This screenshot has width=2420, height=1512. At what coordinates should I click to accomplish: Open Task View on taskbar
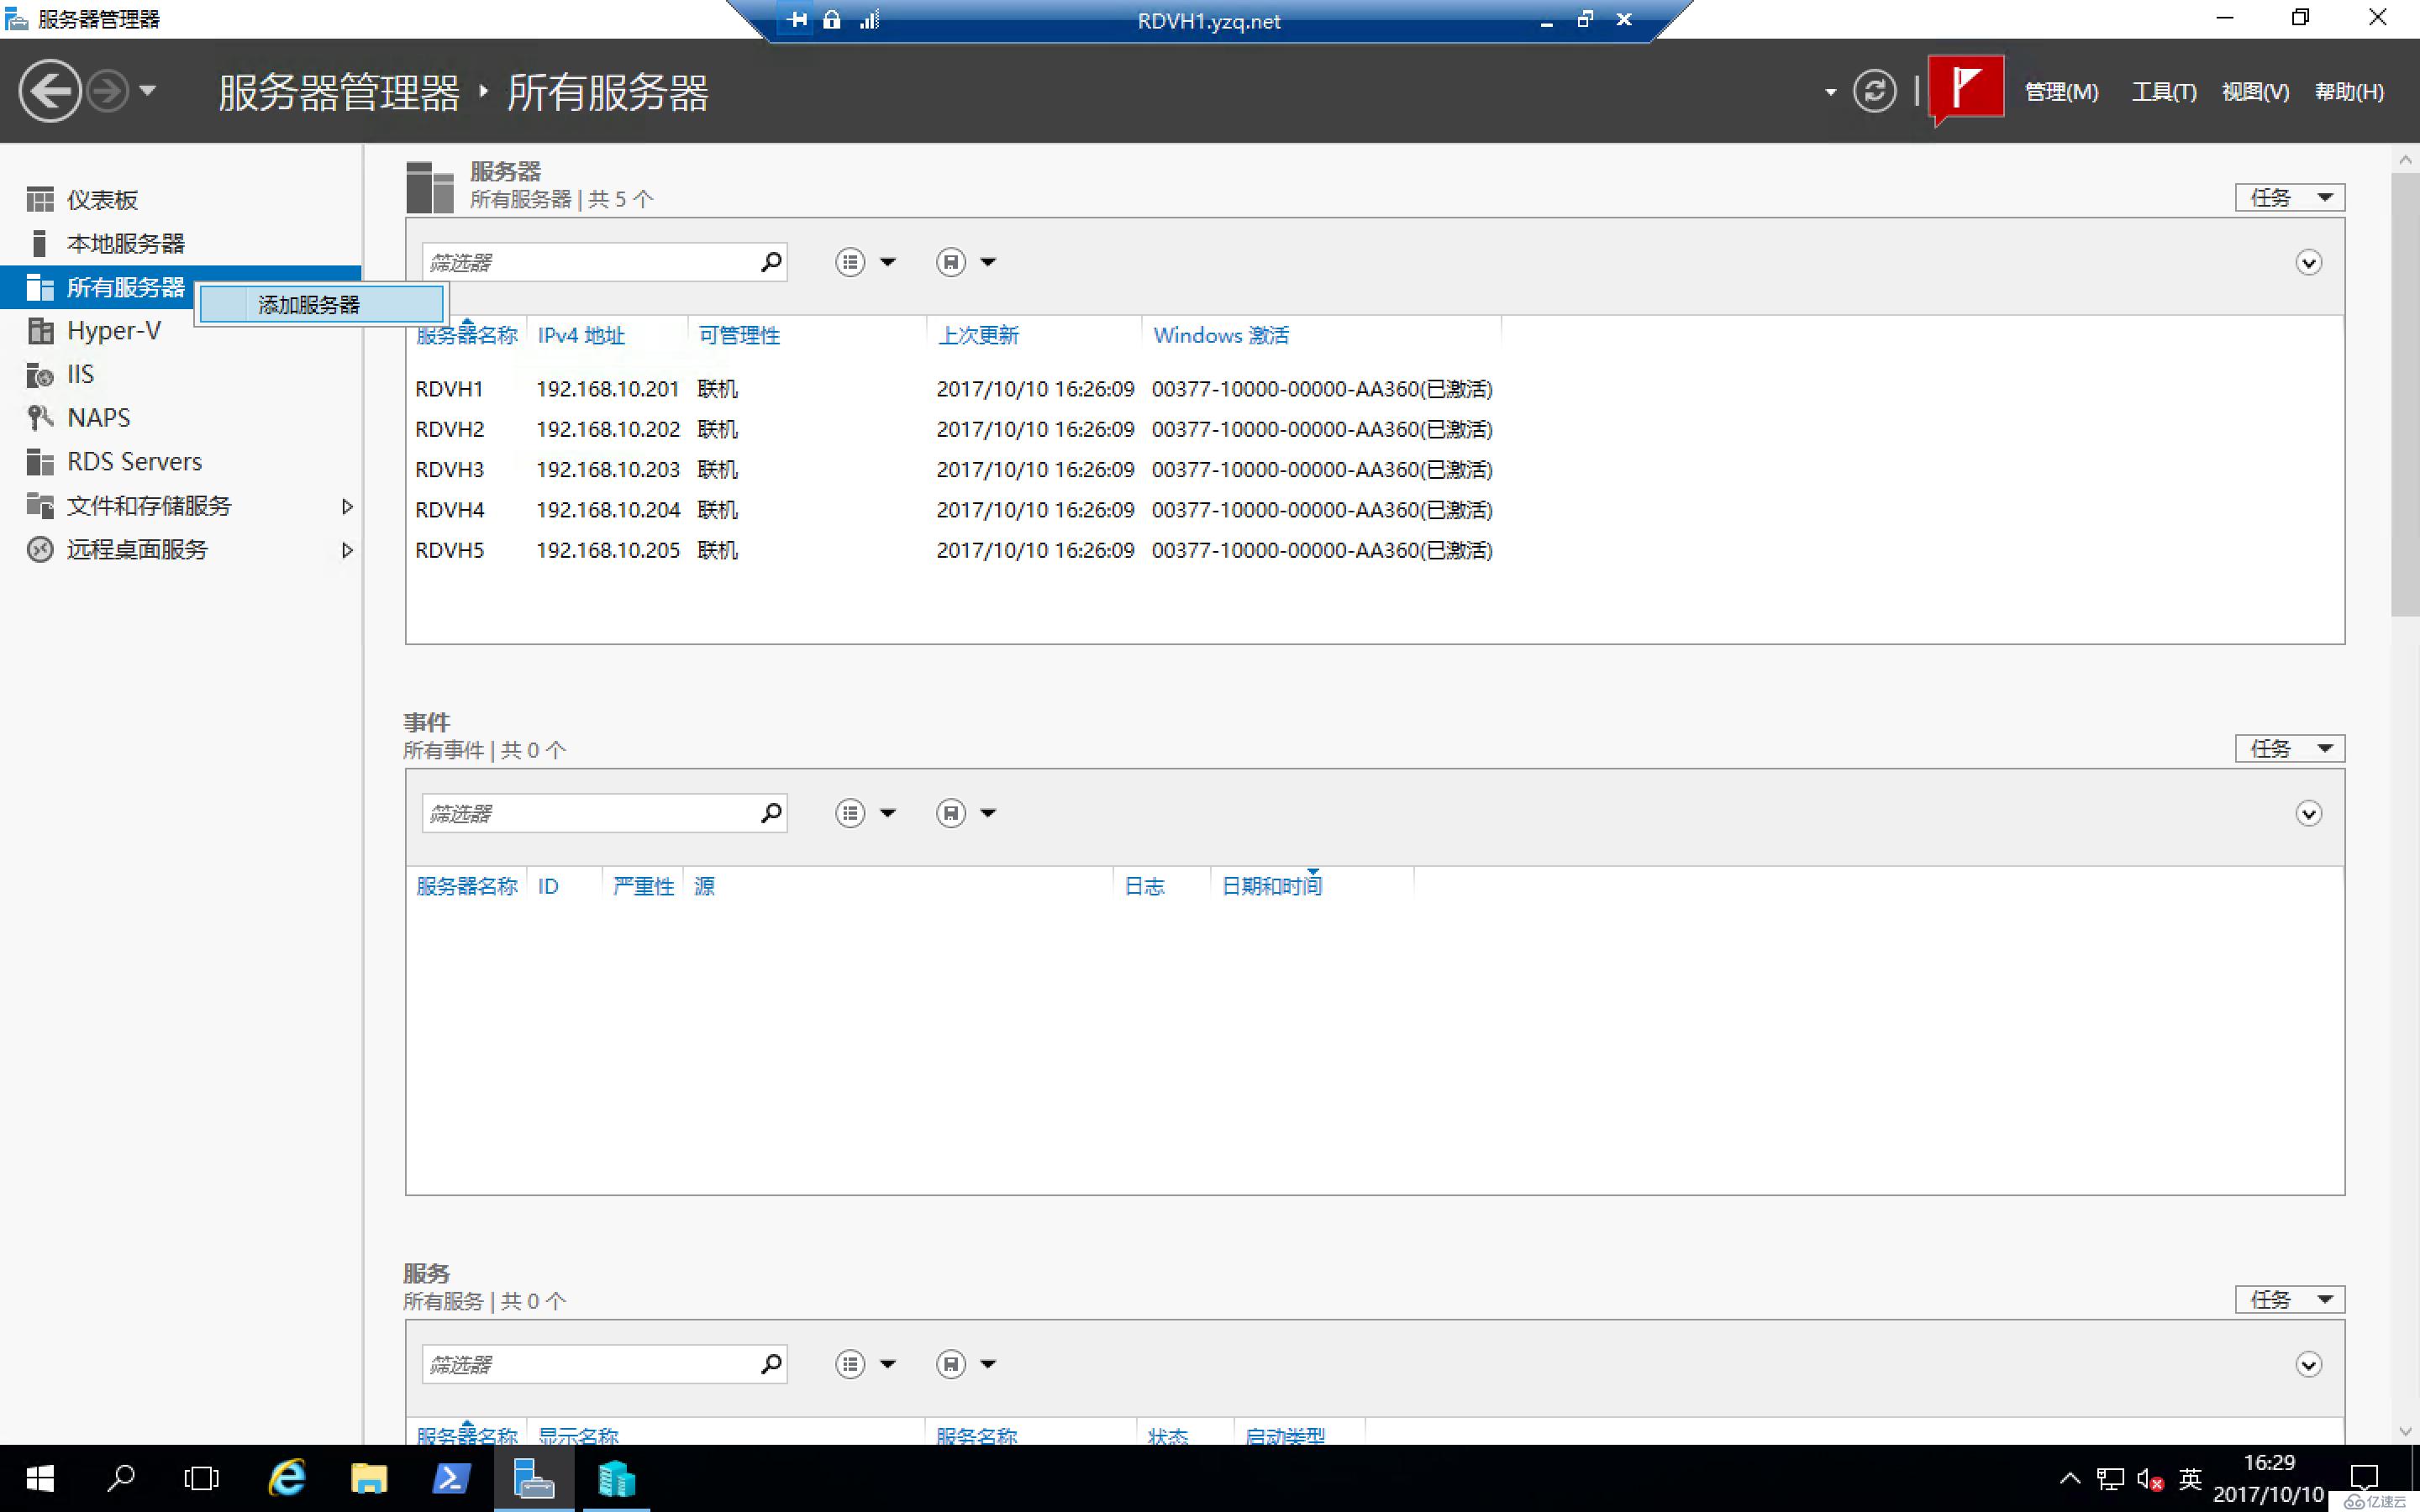click(201, 1478)
